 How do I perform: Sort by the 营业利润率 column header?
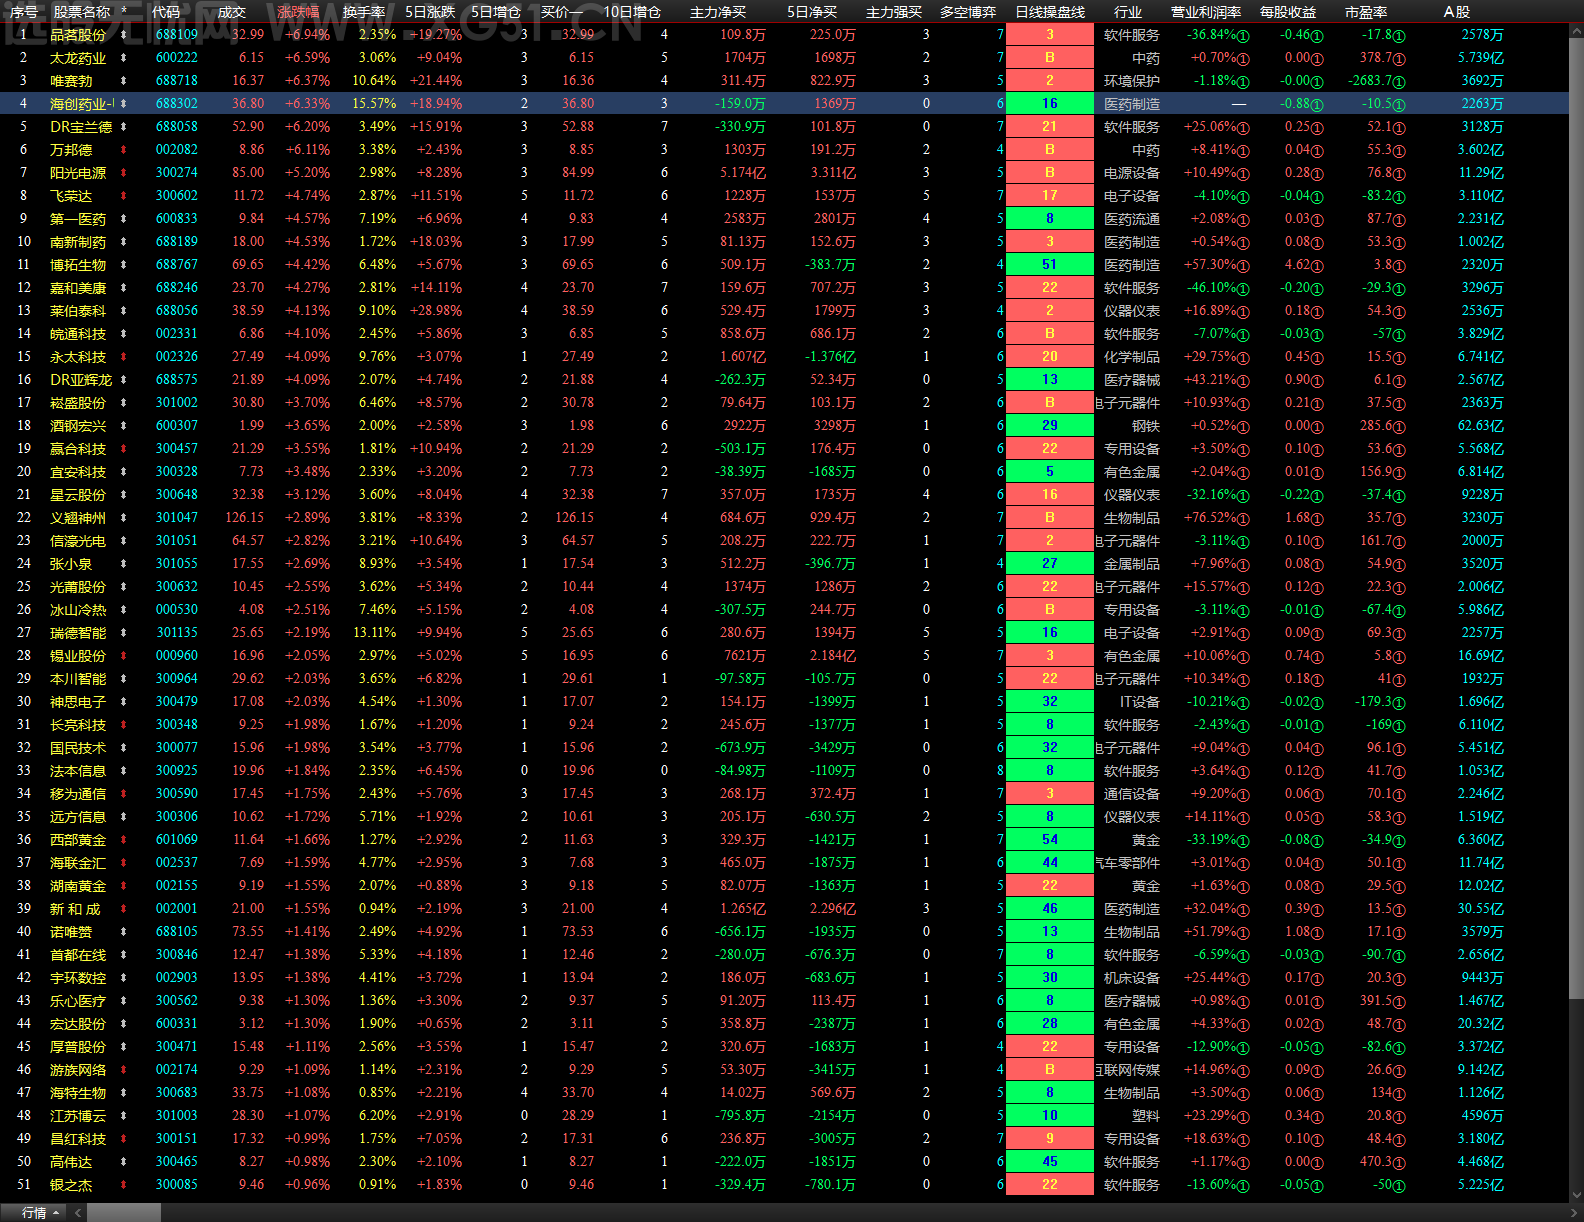pyautogui.click(x=1206, y=12)
